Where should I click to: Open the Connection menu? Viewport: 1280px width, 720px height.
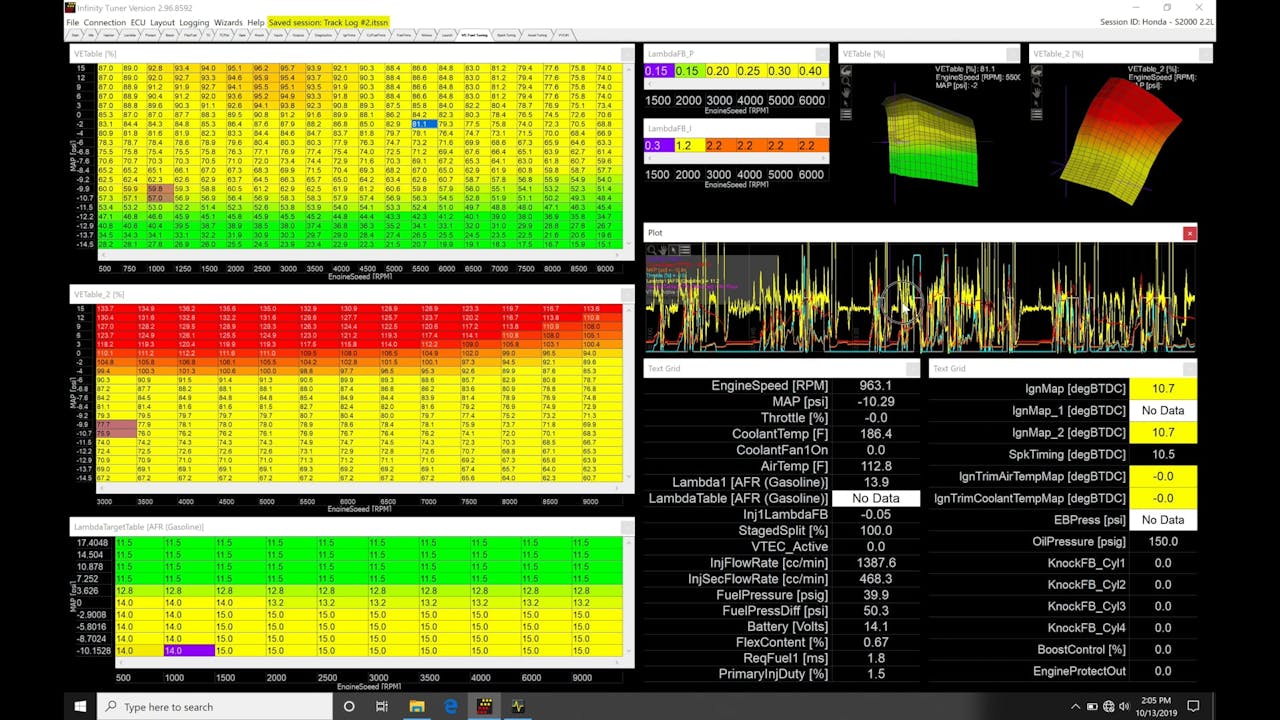coord(104,22)
